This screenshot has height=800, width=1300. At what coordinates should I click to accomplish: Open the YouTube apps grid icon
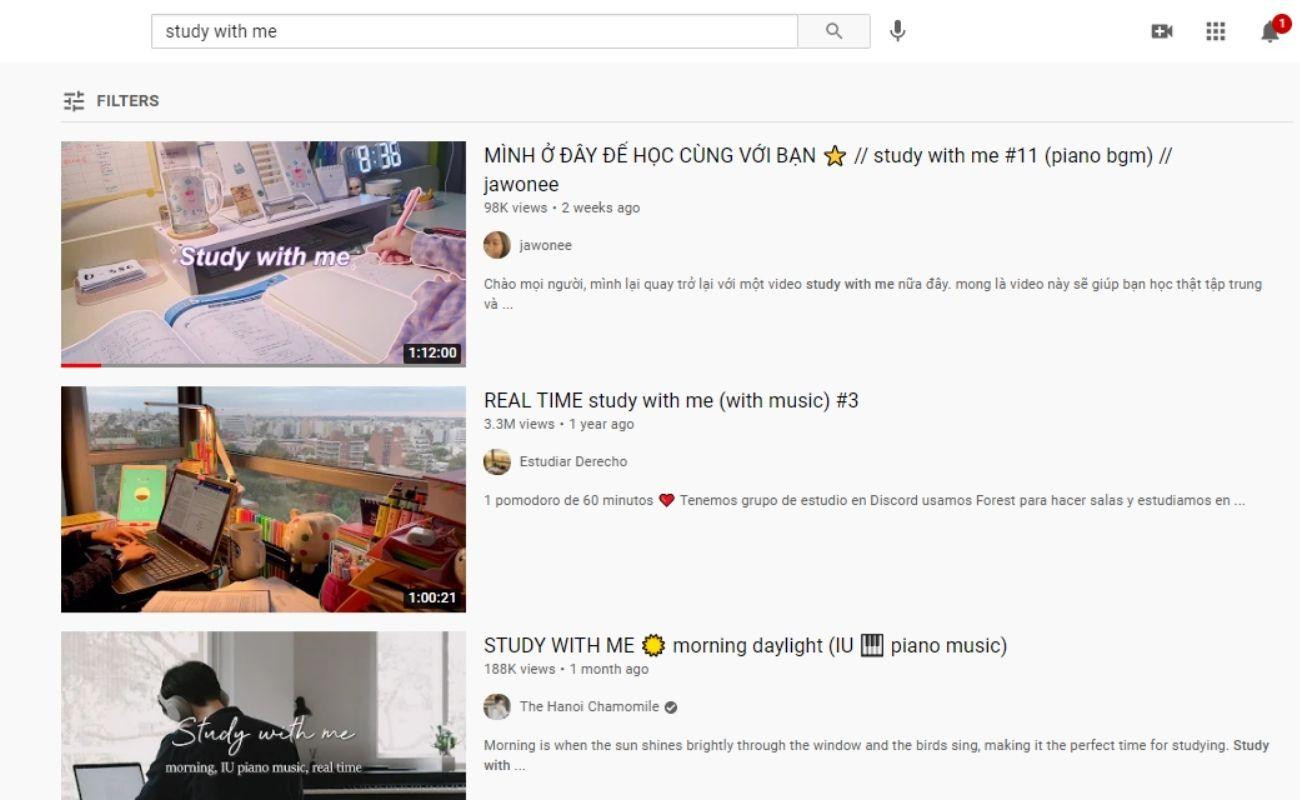(x=1216, y=31)
